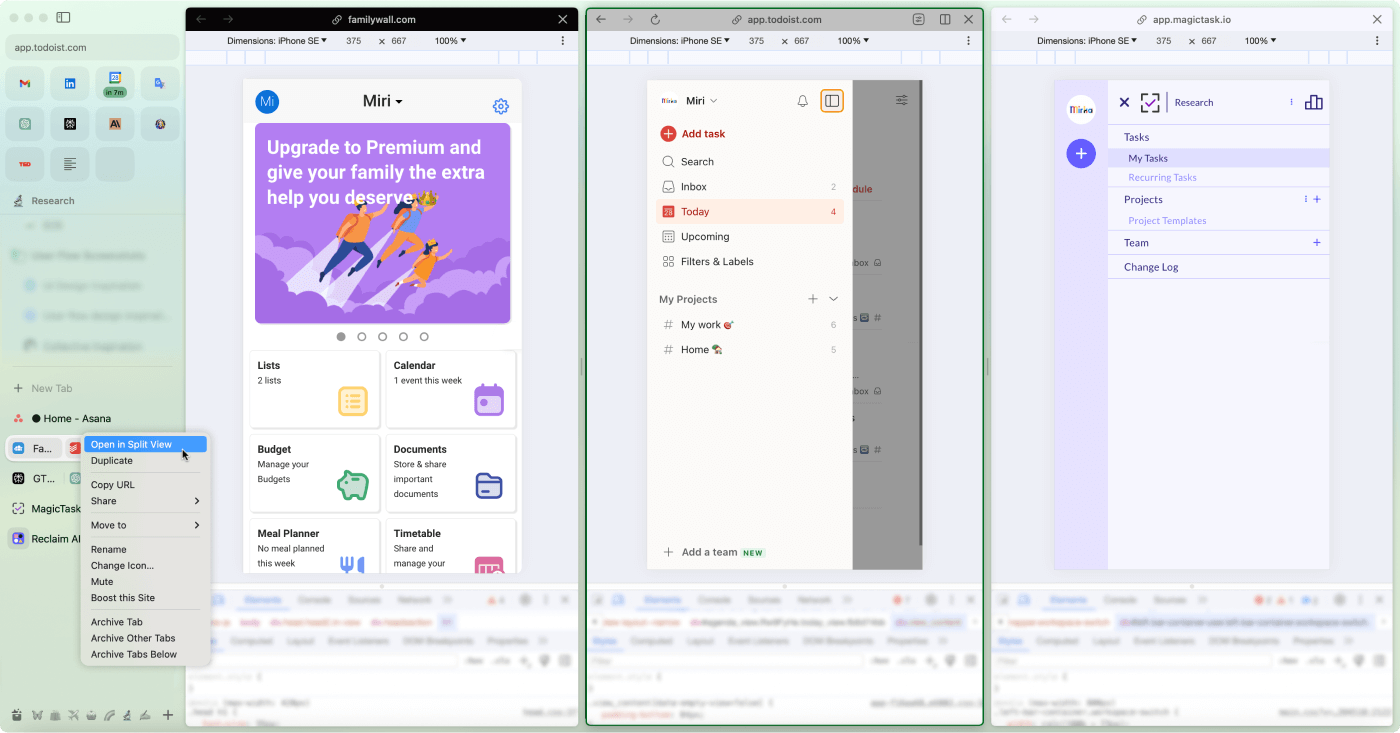Click the split layout icon in Todoist pane header

point(945,19)
